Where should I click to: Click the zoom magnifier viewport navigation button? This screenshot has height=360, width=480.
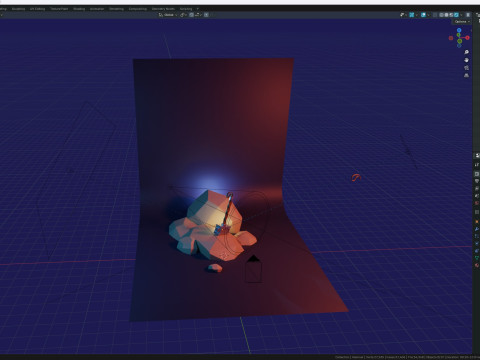467,52
